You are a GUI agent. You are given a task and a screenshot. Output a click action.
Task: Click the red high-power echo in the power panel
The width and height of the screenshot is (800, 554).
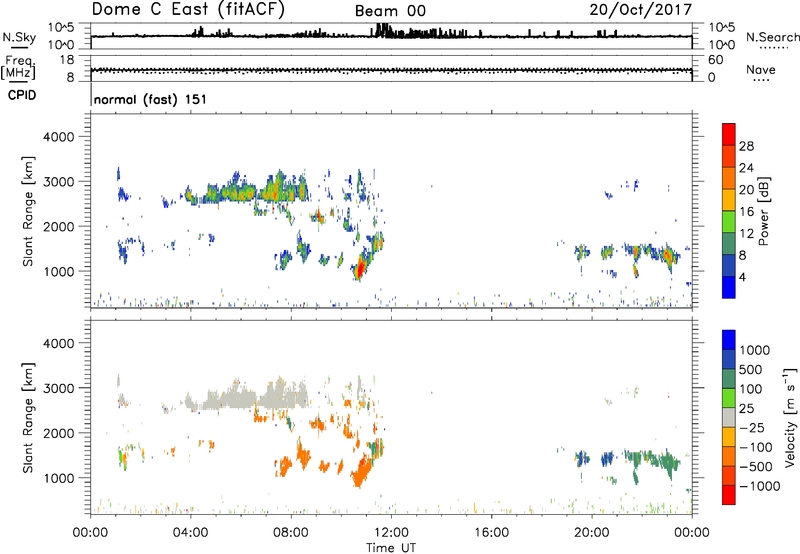[360, 267]
